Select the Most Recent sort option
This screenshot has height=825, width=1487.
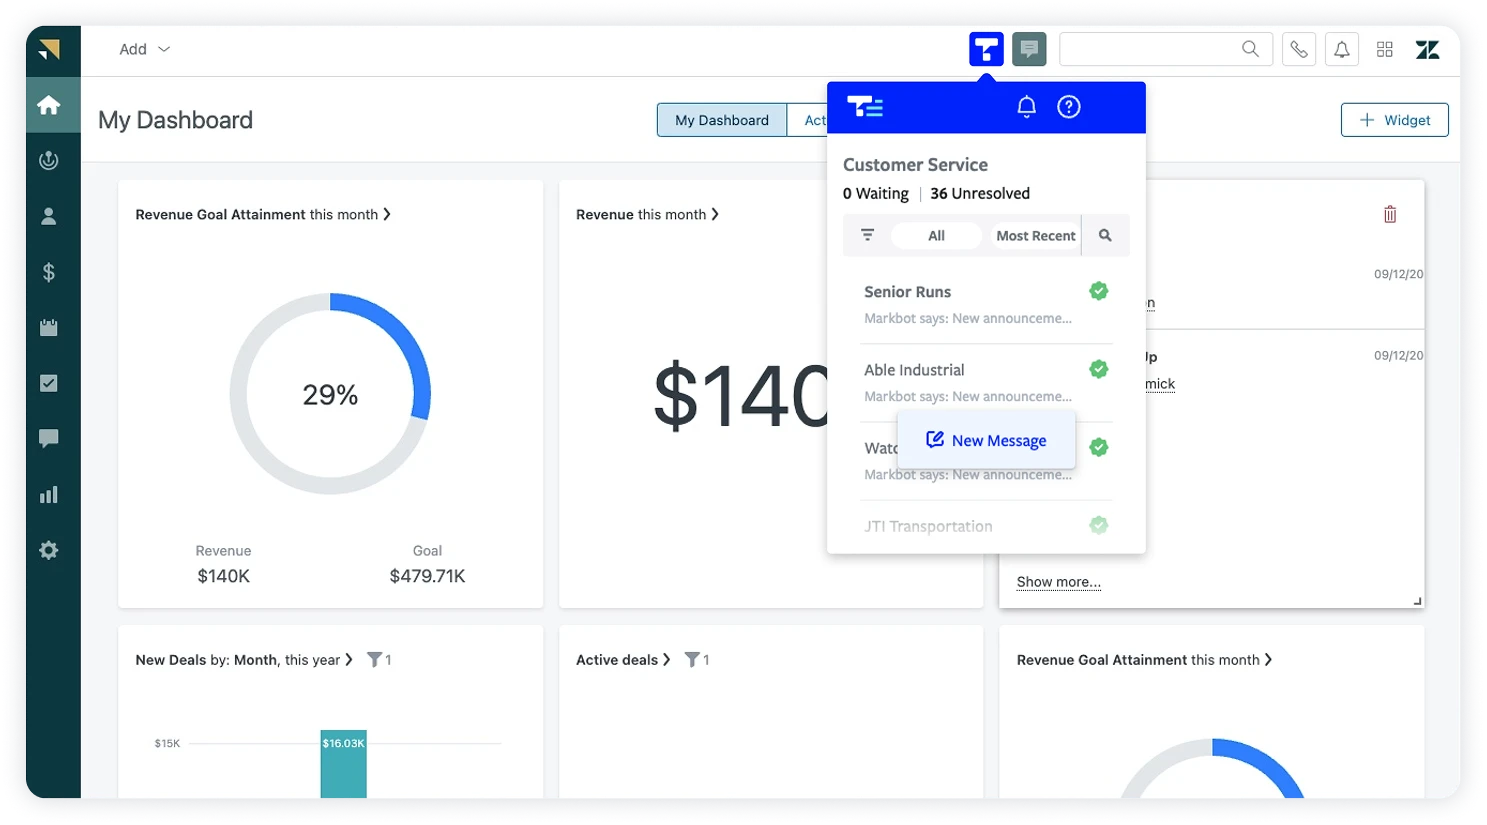[1035, 235]
